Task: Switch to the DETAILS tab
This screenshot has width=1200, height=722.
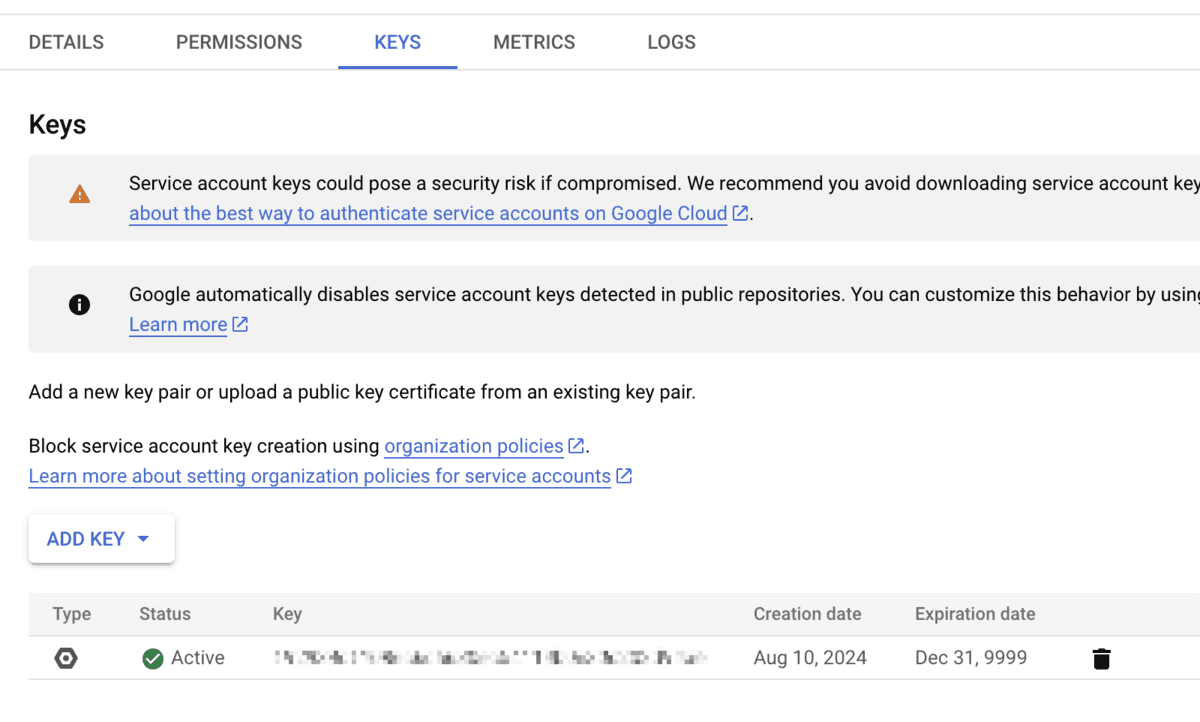Action: pyautogui.click(x=66, y=42)
